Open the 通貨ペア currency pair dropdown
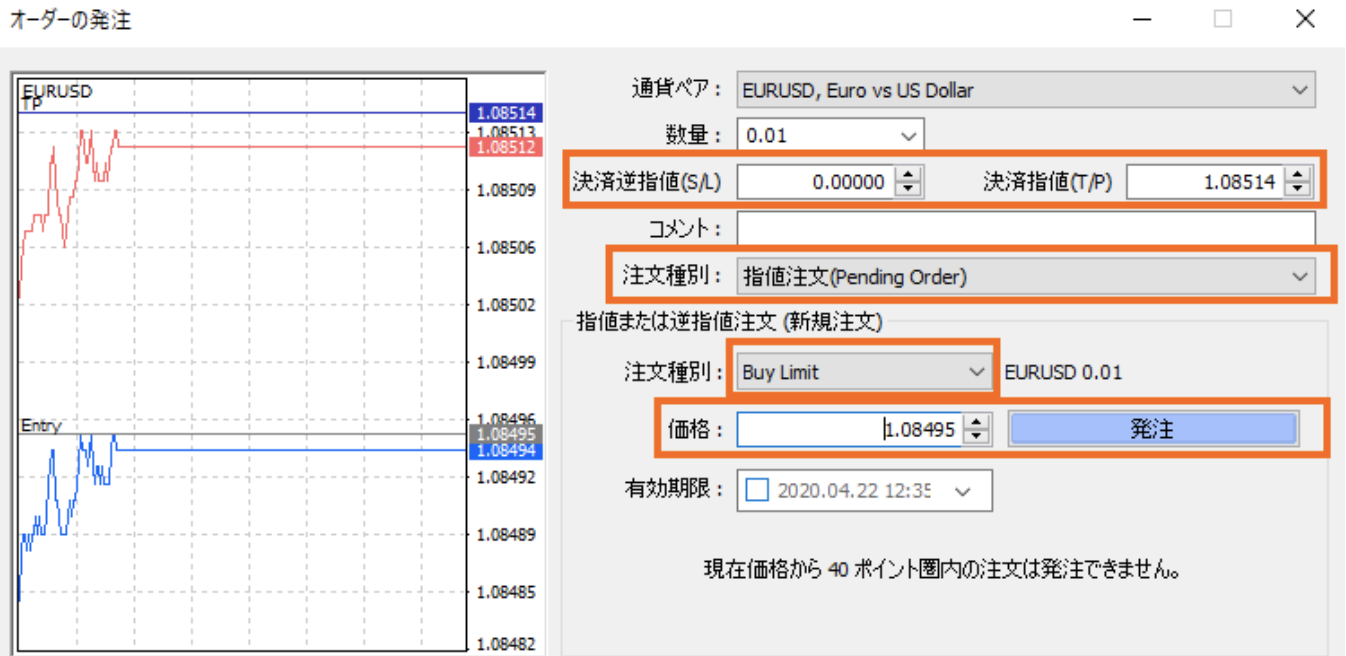The image size is (1346, 656). [x=1302, y=90]
